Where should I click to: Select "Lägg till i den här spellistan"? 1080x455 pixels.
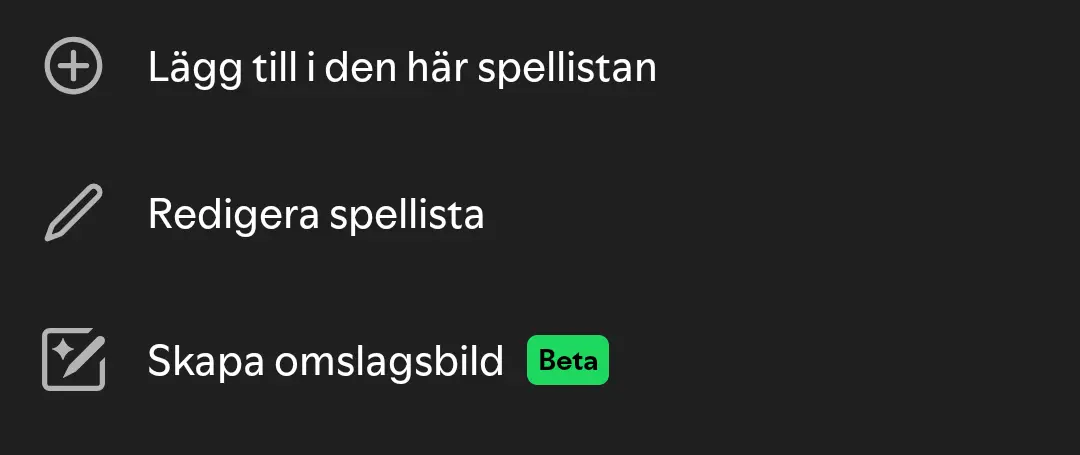(x=402, y=67)
